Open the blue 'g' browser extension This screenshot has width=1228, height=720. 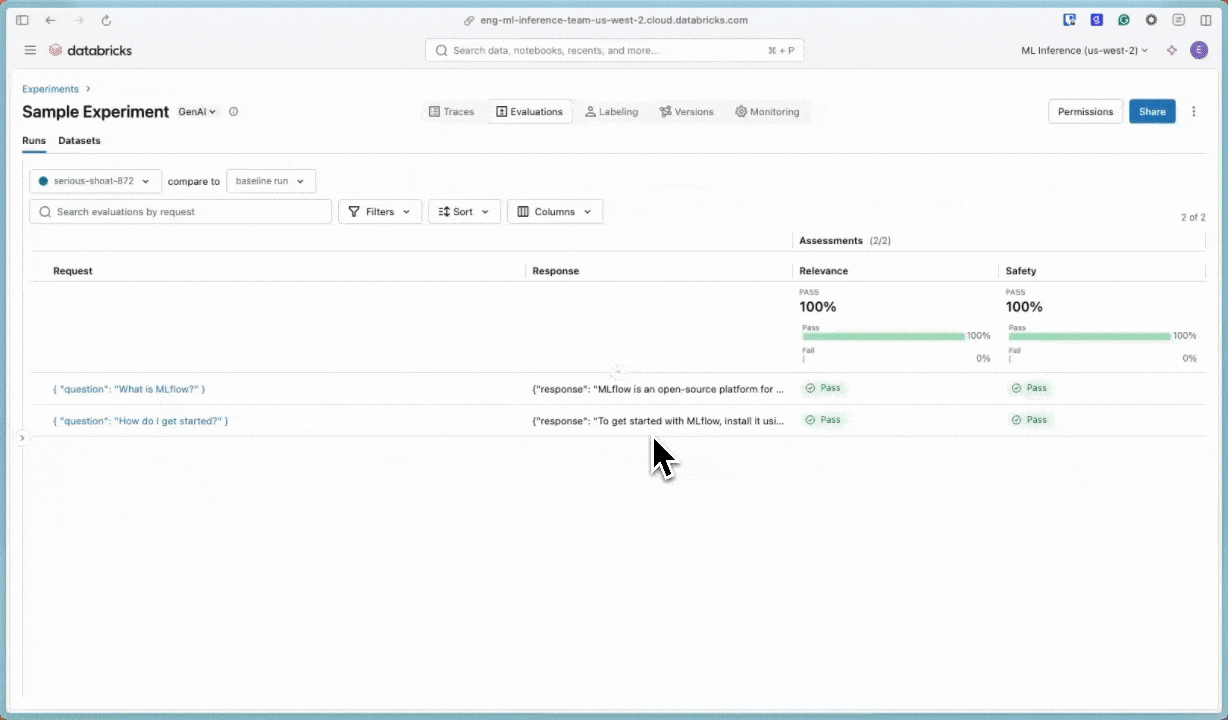click(x=1096, y=19)
